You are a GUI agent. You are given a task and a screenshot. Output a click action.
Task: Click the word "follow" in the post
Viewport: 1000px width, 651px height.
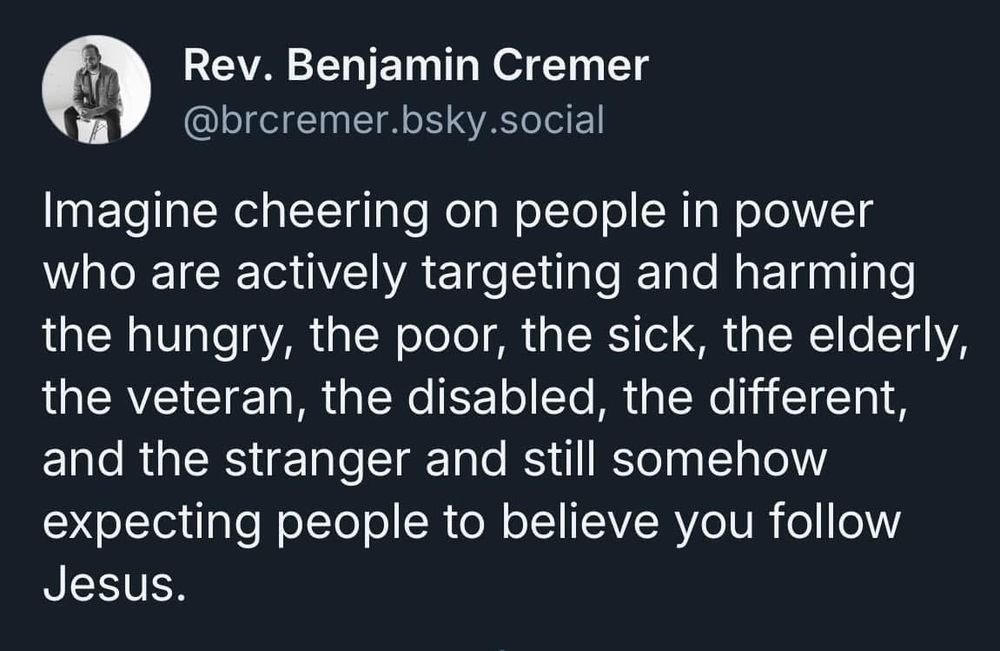834,520
